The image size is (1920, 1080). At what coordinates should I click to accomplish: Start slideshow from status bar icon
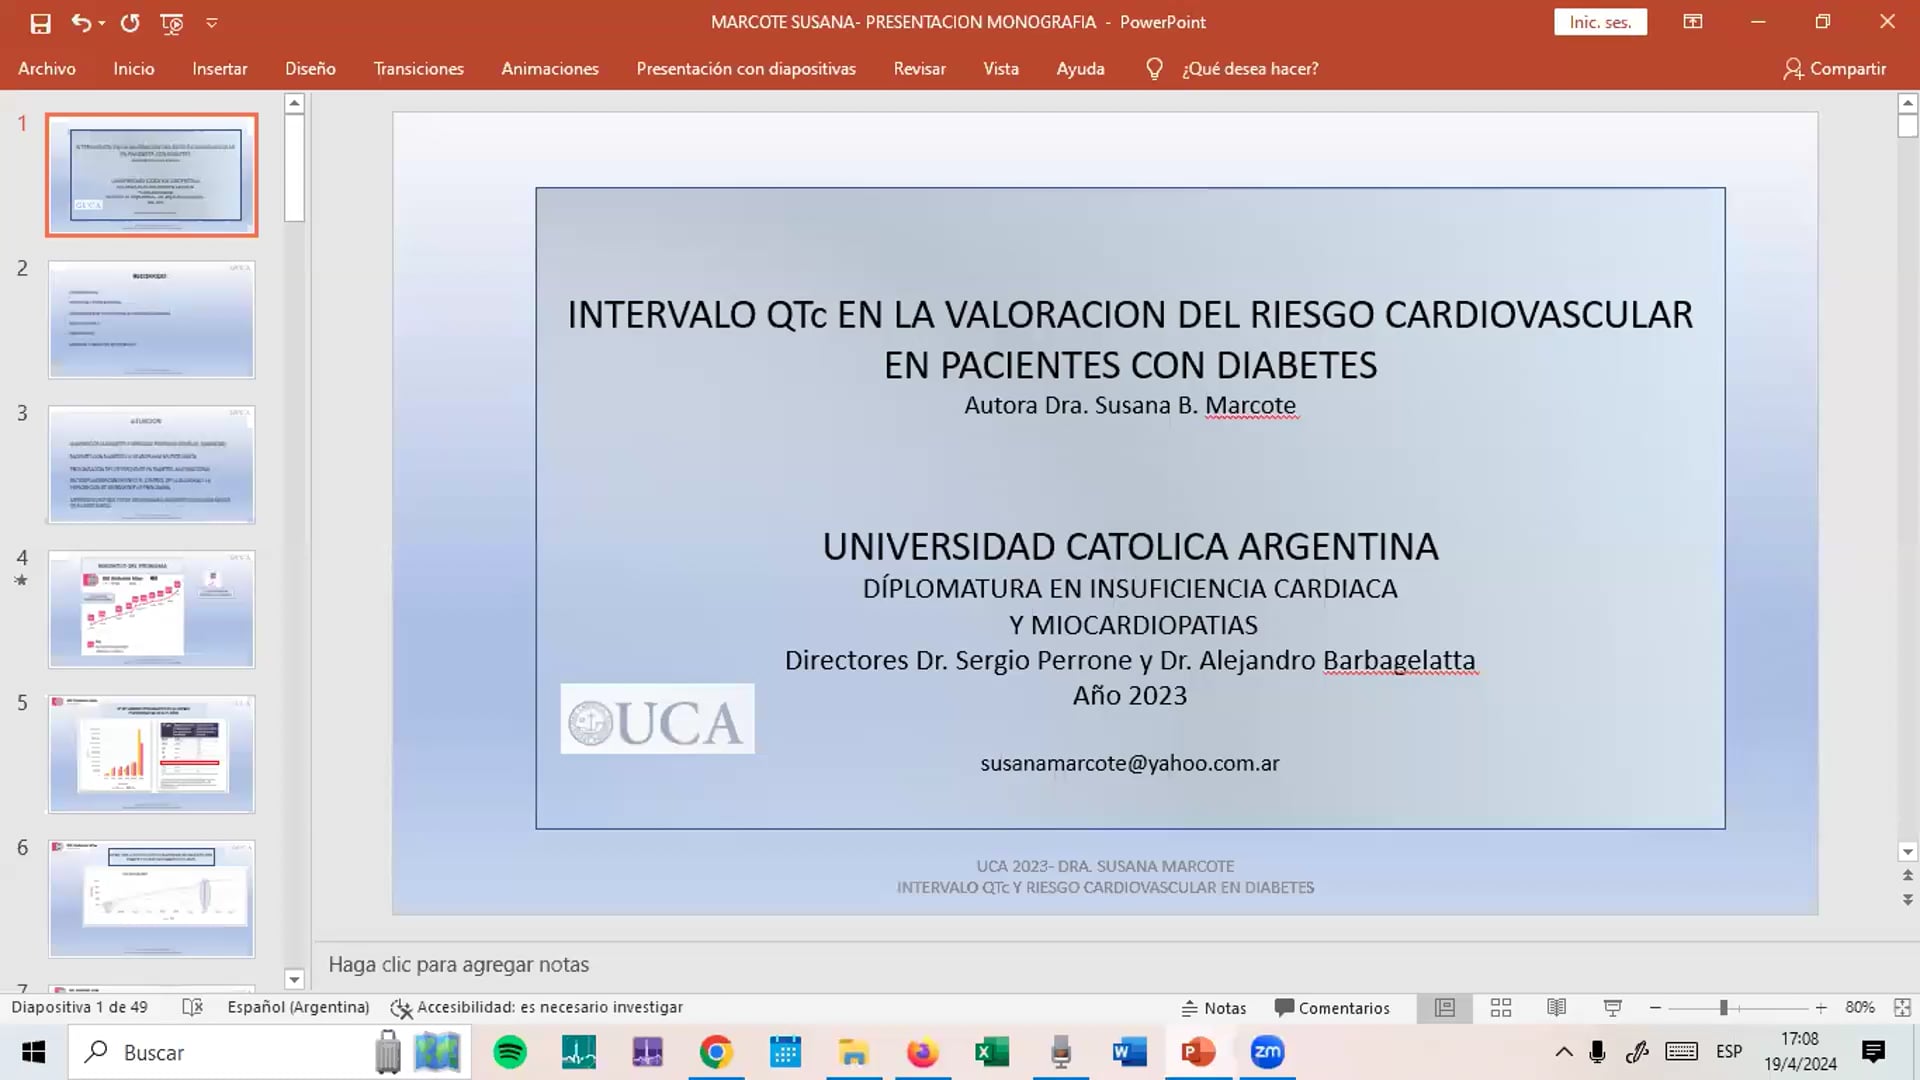[1612, 1008]
